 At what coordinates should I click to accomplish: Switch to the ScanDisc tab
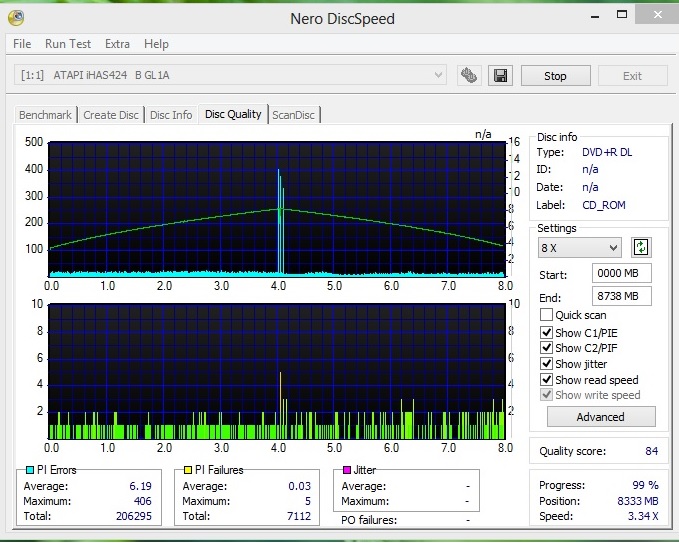(293, 115)
